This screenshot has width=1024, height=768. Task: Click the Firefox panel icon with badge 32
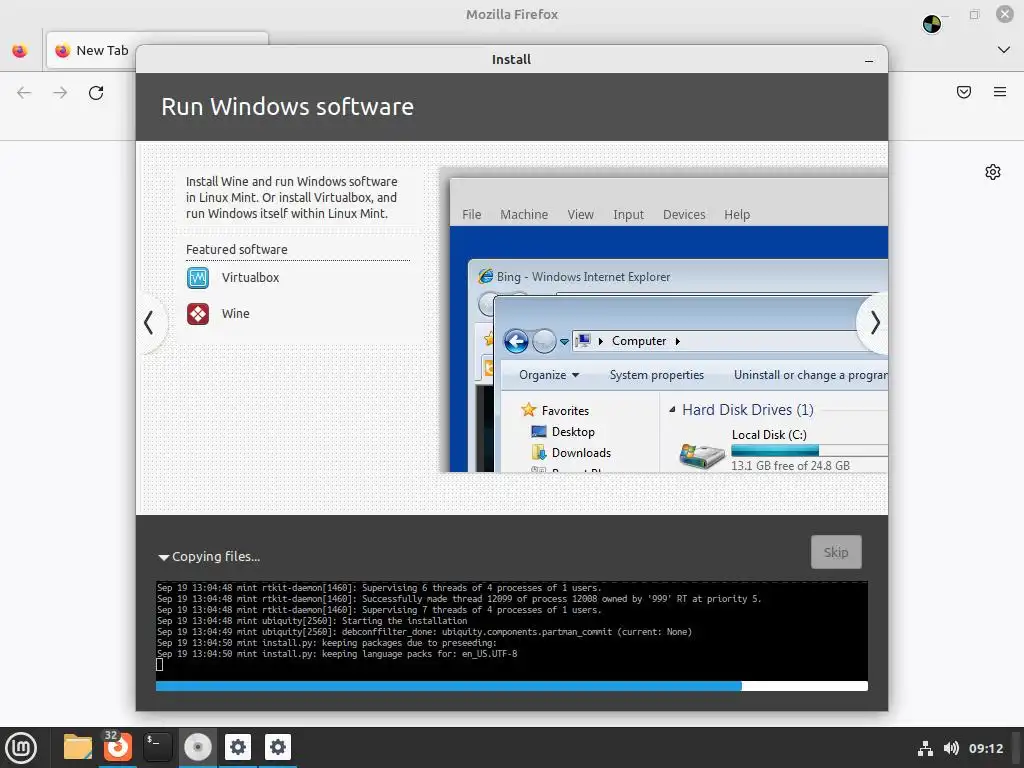click(118, 747)
